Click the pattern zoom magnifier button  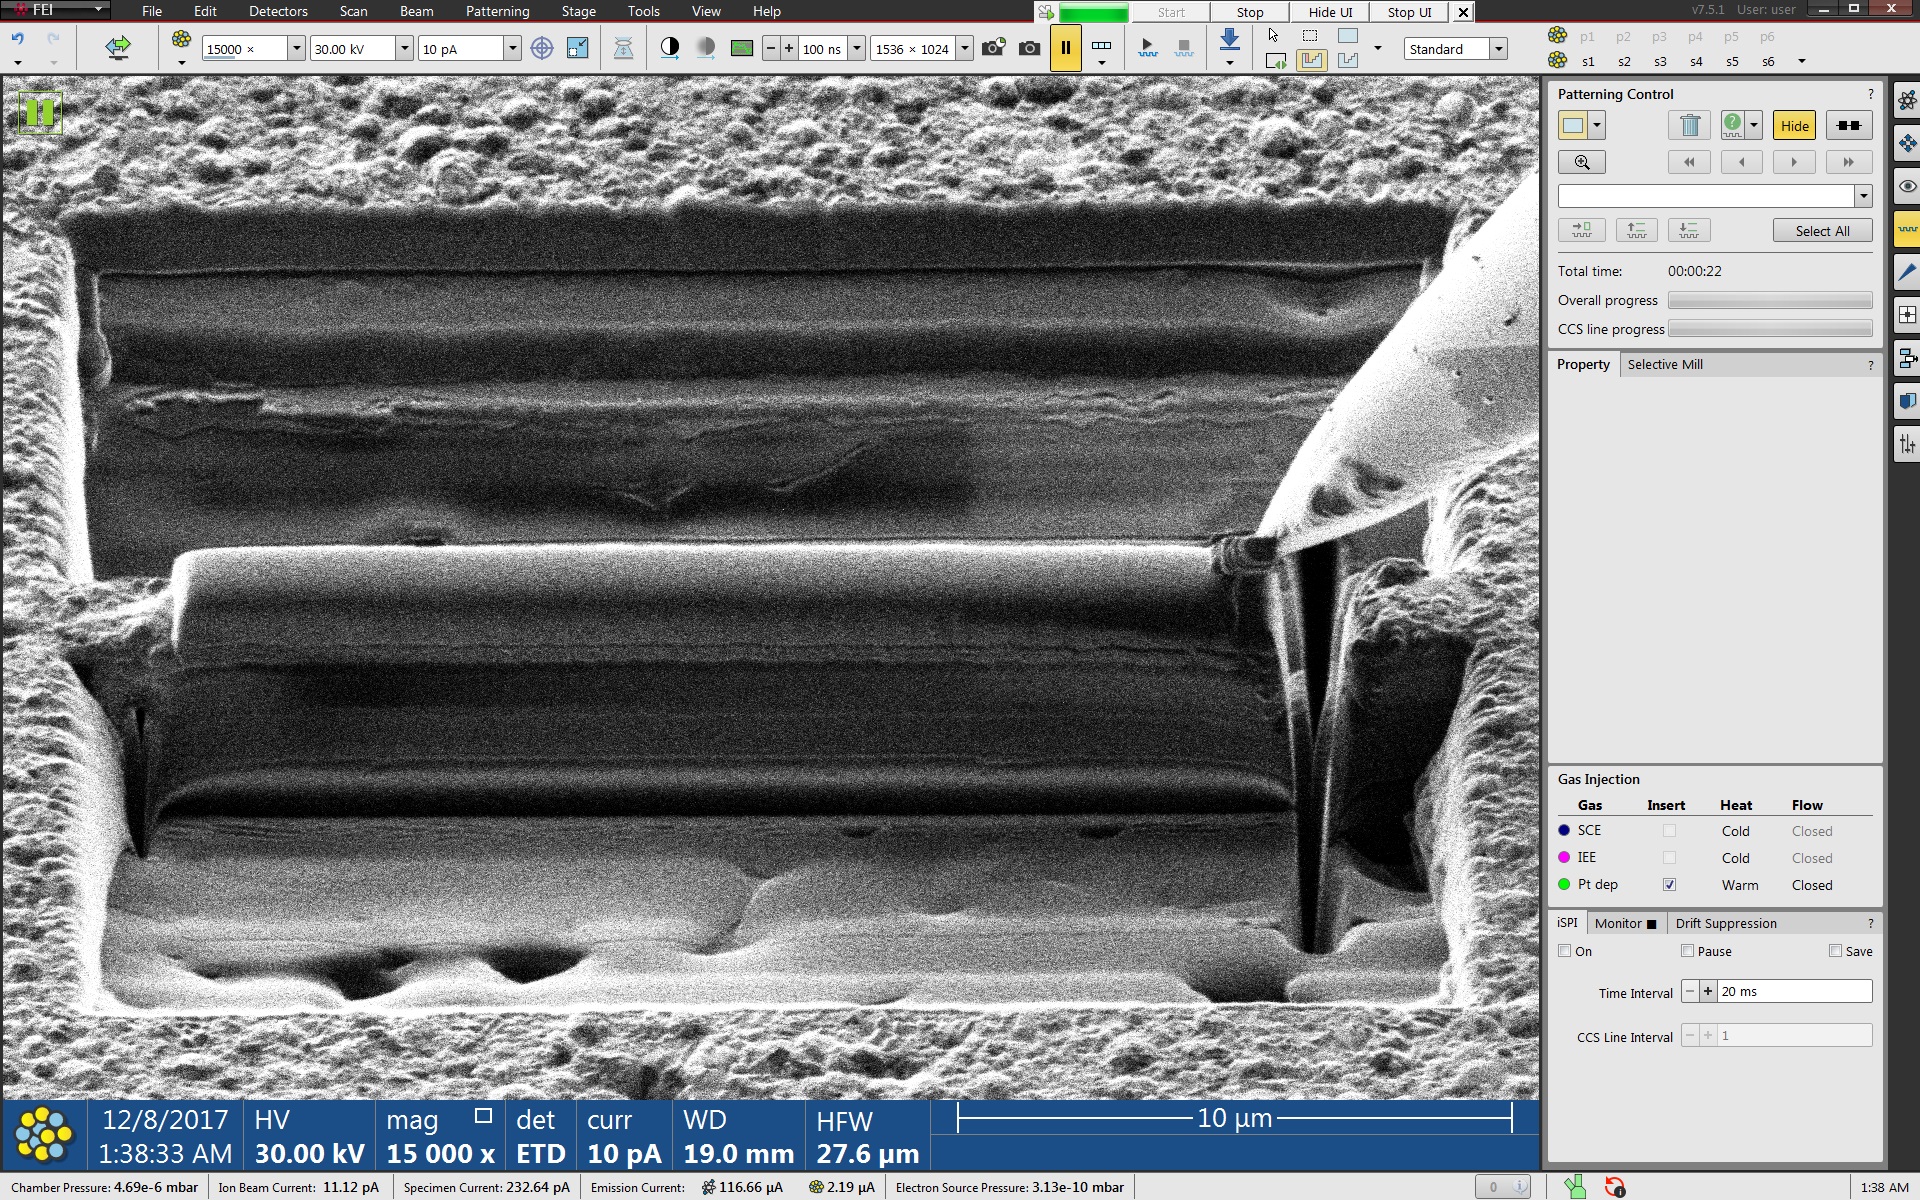pyautogui.click(x=1581, y=162)
